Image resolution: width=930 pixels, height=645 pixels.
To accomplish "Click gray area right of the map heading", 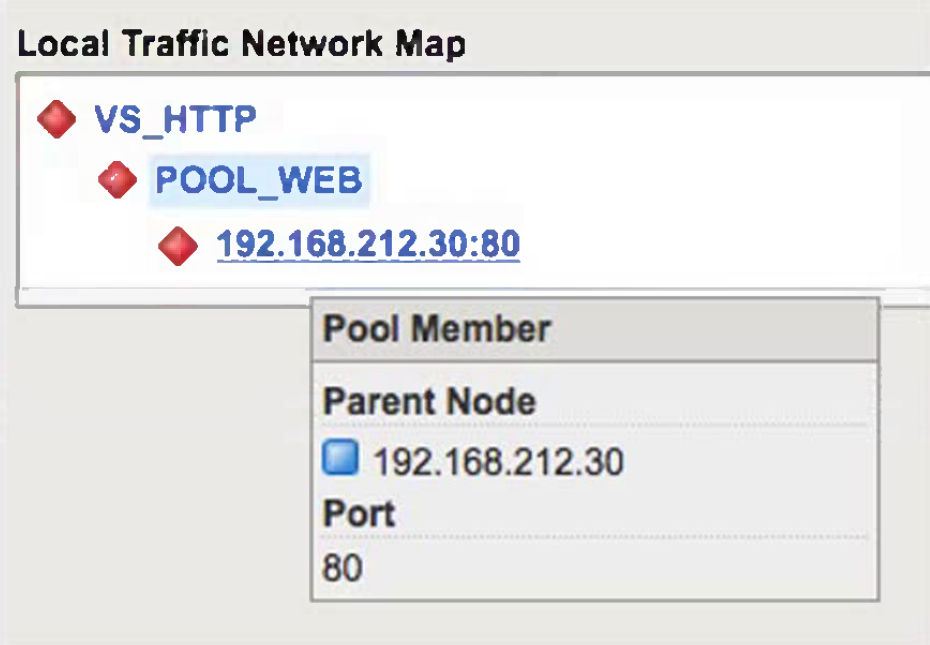I will tap(700, 44).
